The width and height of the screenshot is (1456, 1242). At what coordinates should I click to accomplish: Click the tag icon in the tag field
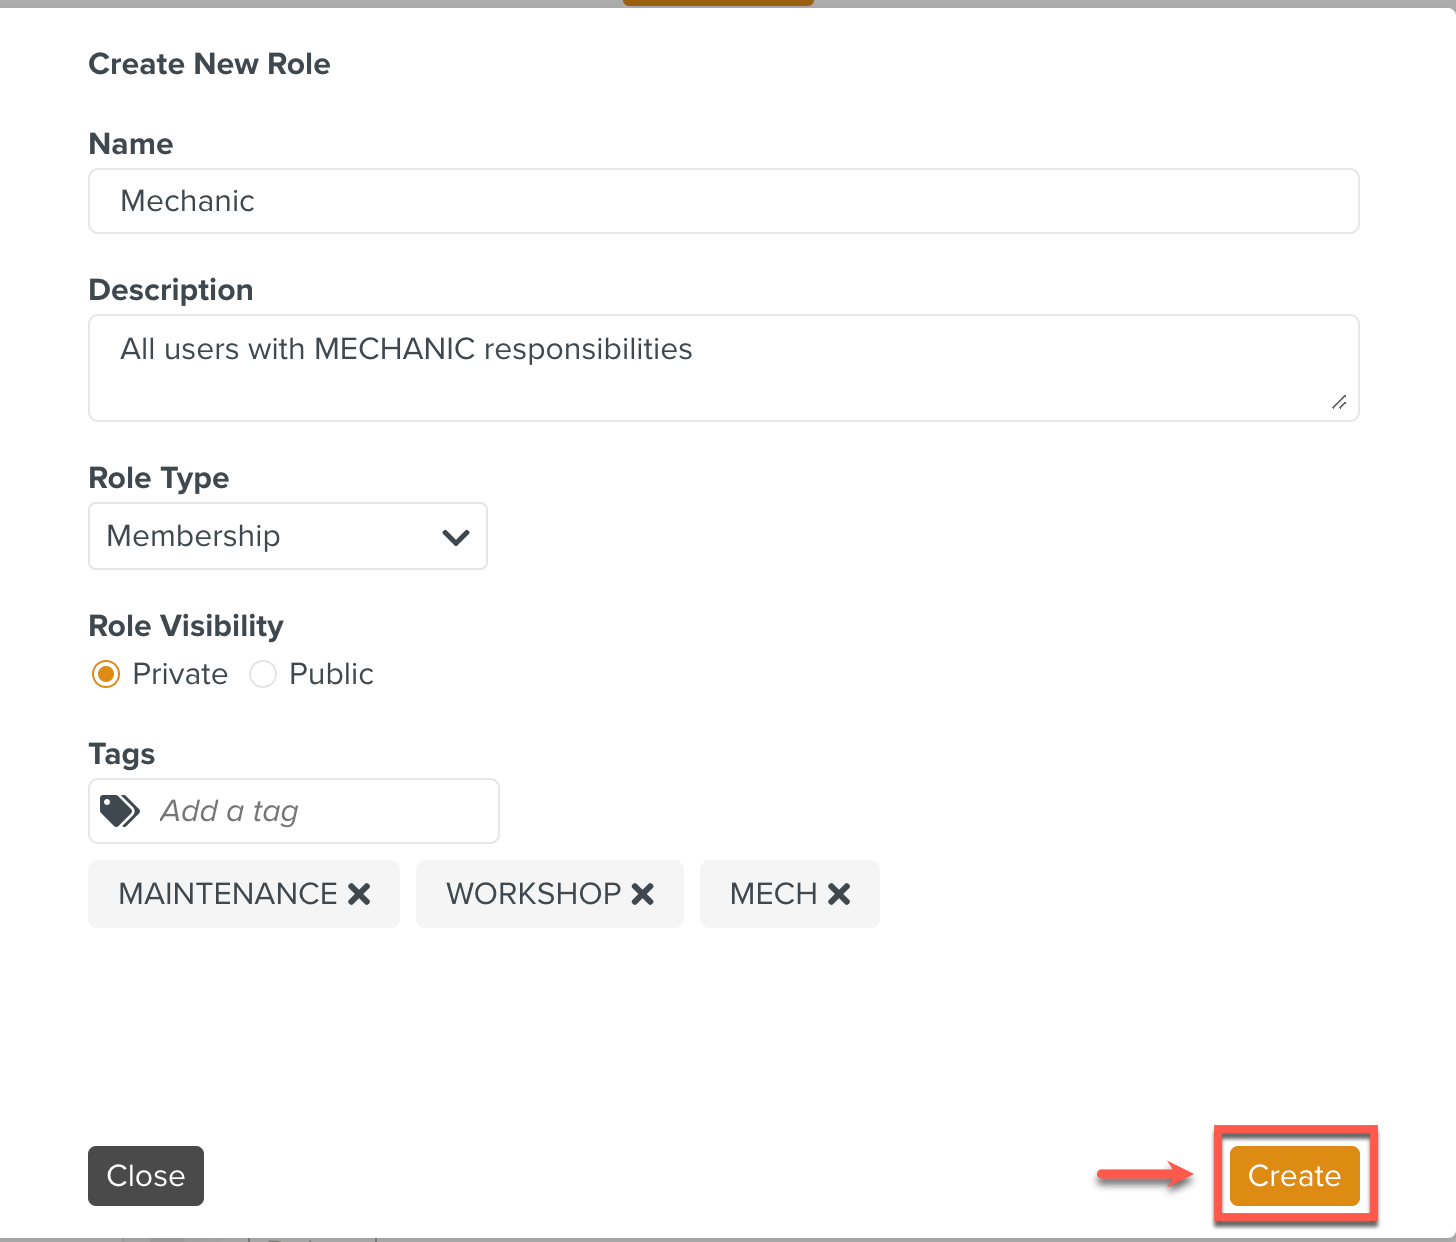coord(120,811)
